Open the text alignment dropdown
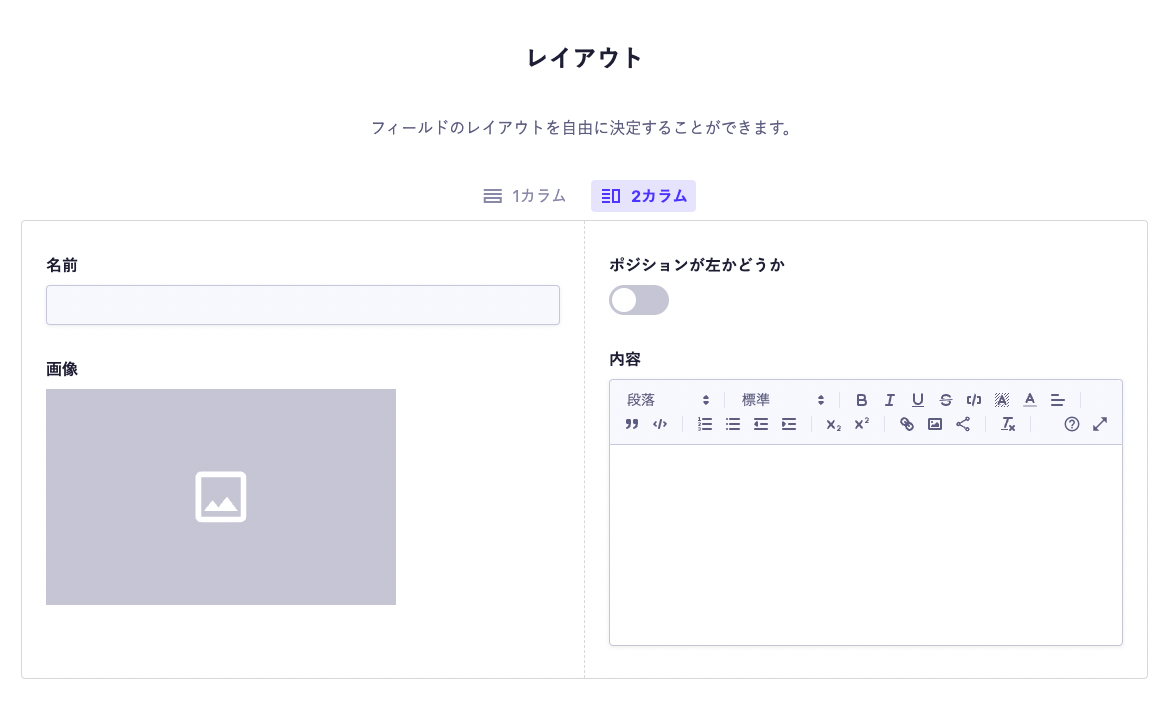The width and height of the screenshot is (1162, 711). pyautogui.click(x=1058, y=400)
